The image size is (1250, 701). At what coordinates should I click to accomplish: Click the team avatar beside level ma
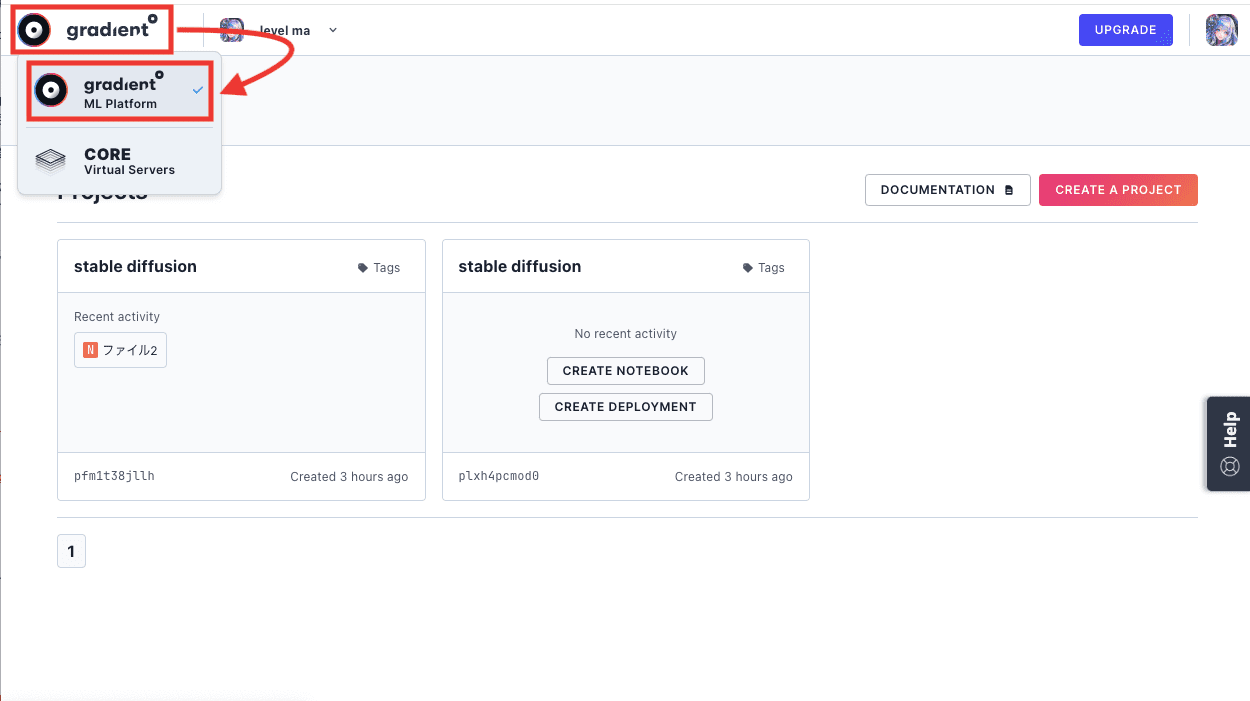[x=232, y=30]
